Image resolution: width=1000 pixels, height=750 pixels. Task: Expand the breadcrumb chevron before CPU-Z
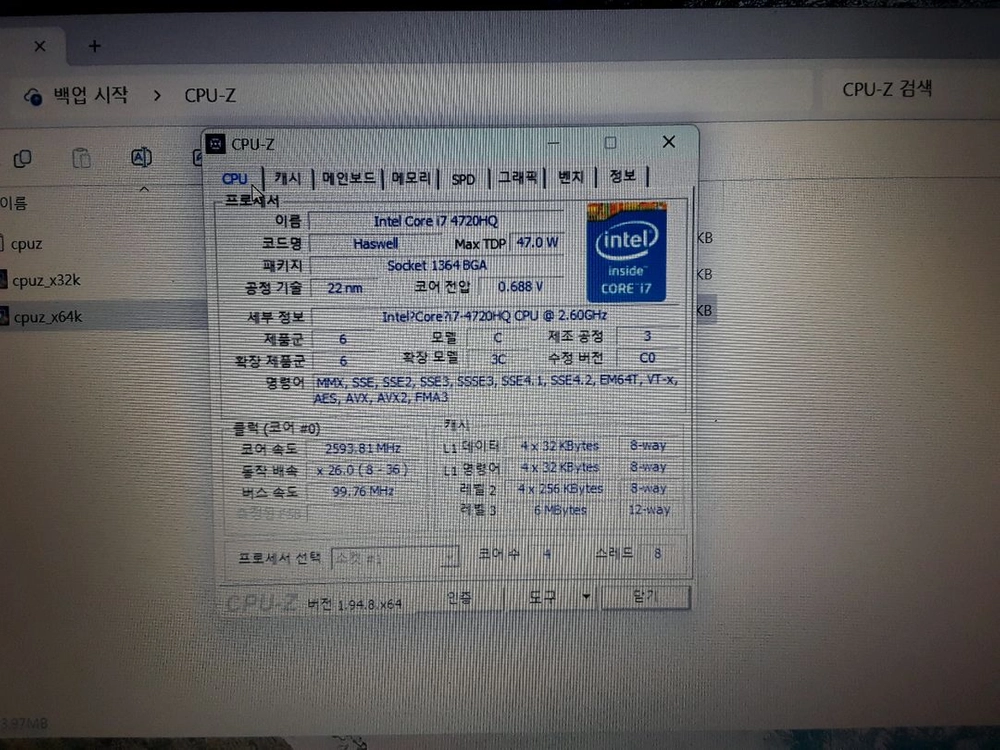(157, 96)
